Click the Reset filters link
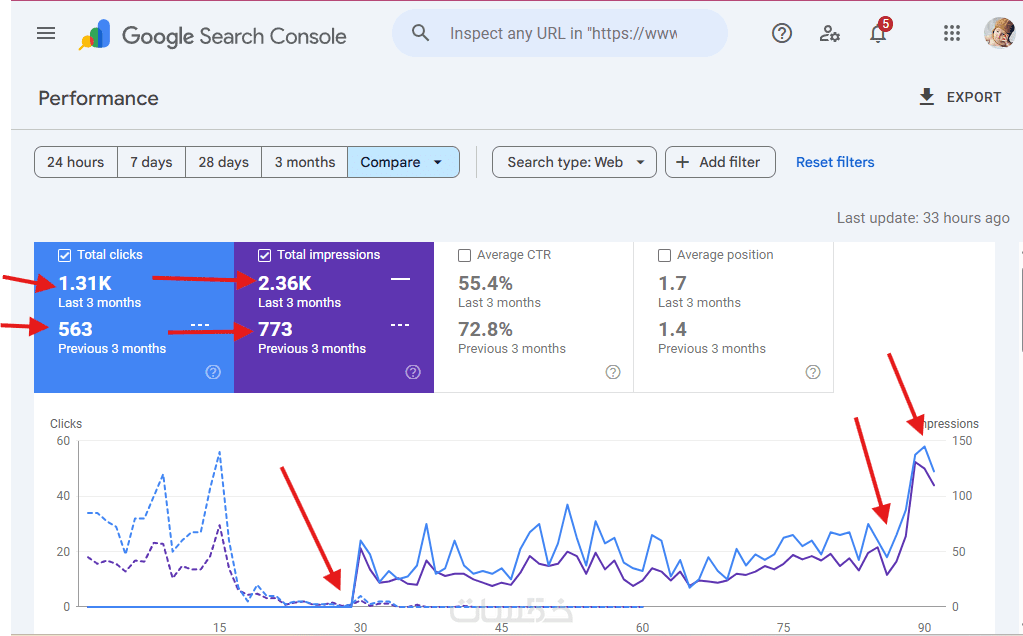Image resolution: width=1023 pixels, height=636 pixels. (835, 162)
